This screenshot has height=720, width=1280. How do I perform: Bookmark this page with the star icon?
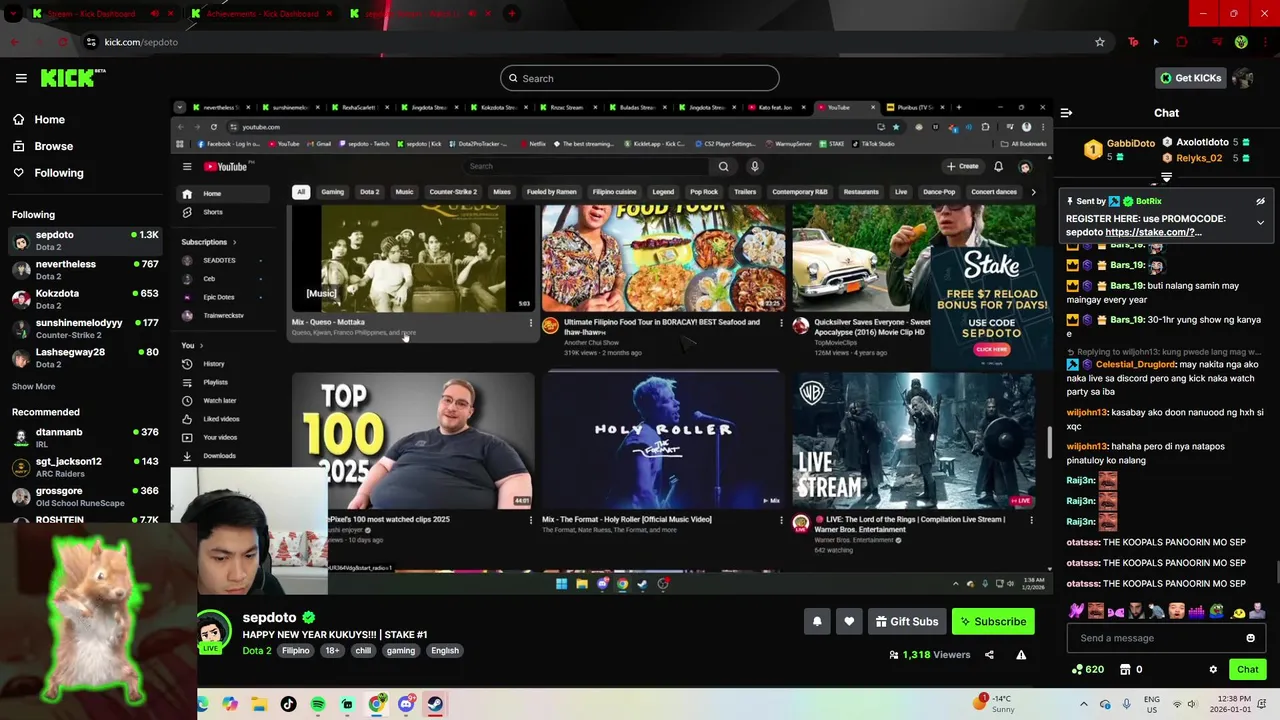tap(1100, 42)
